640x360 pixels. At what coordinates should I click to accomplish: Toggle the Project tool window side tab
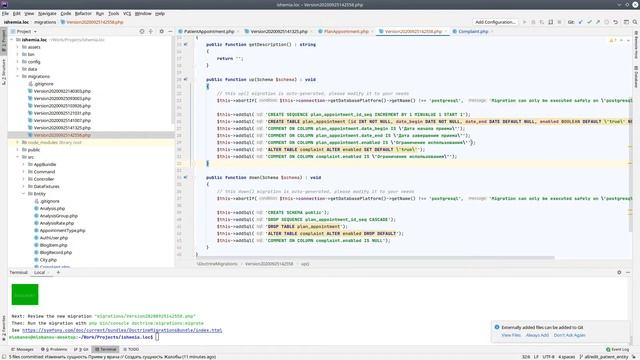coord(4,41)
